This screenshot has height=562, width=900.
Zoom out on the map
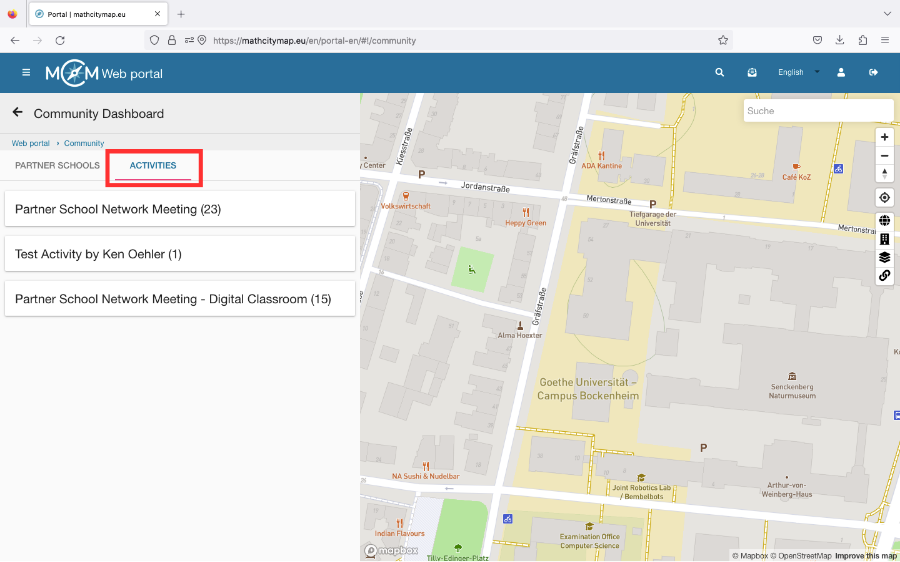pyautogui.click(x=884, y=156)
